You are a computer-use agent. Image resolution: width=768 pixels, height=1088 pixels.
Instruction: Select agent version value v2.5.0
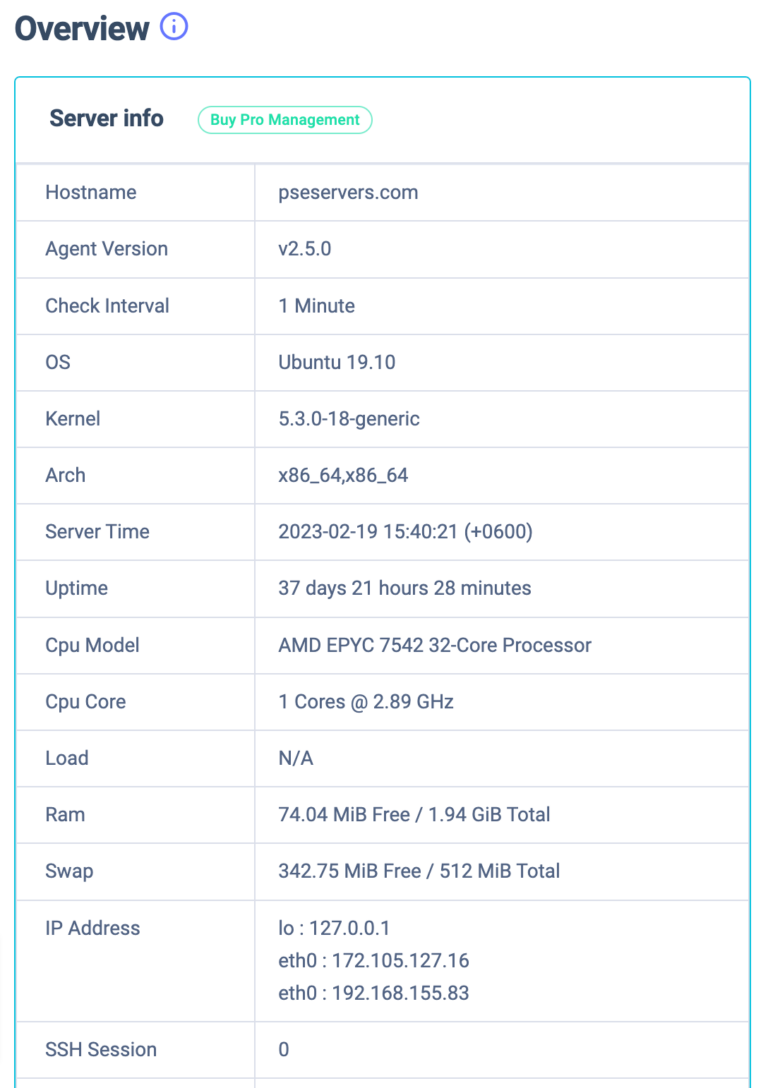tap(305, 248)
